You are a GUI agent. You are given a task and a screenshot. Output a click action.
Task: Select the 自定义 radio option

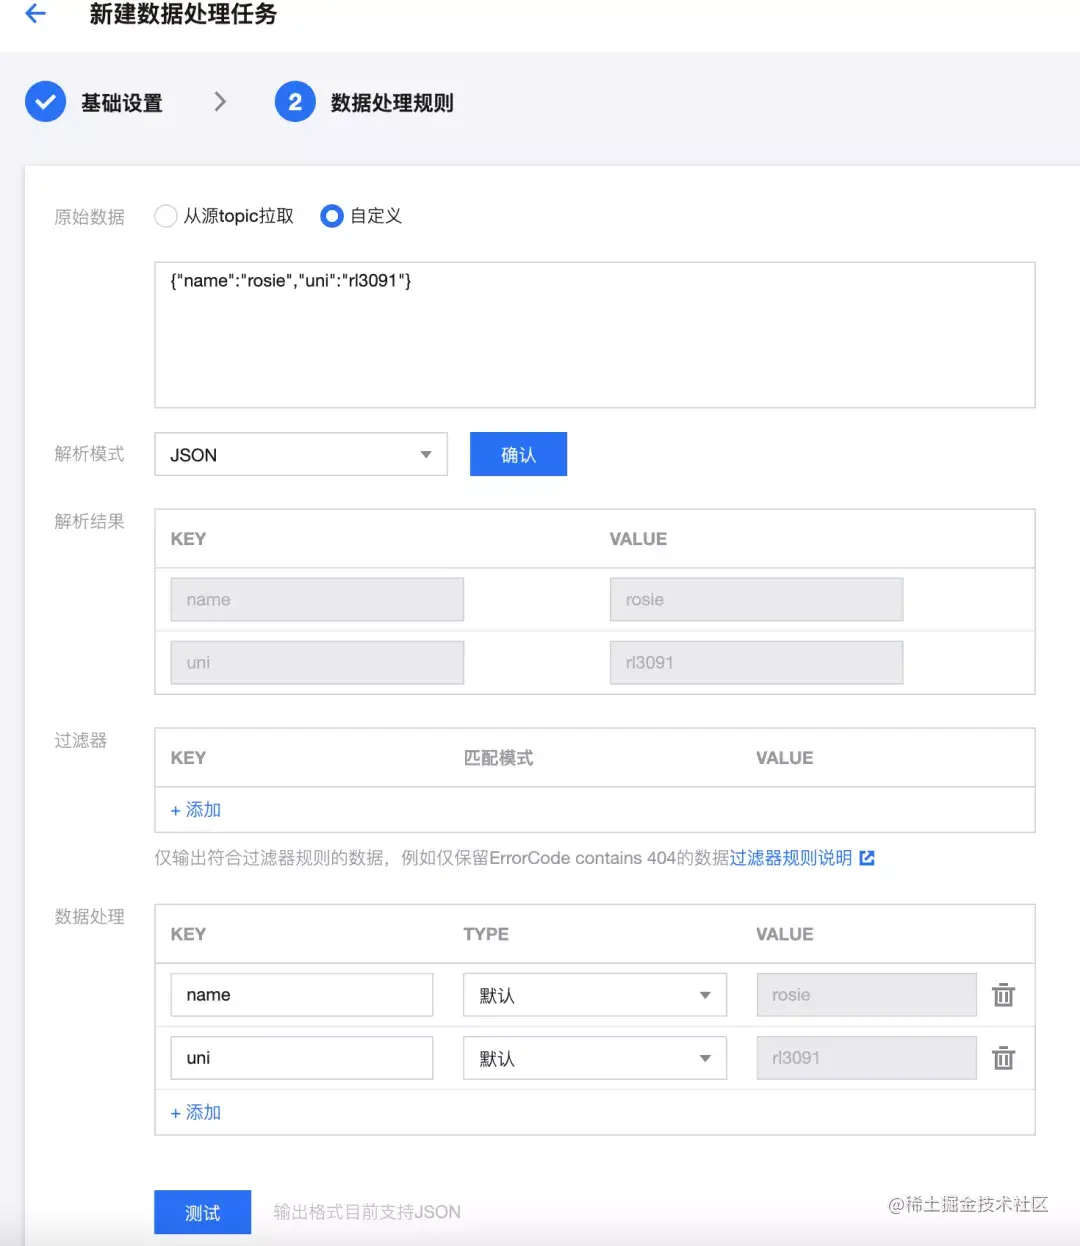pyautogui.click(x=331, y=216)
